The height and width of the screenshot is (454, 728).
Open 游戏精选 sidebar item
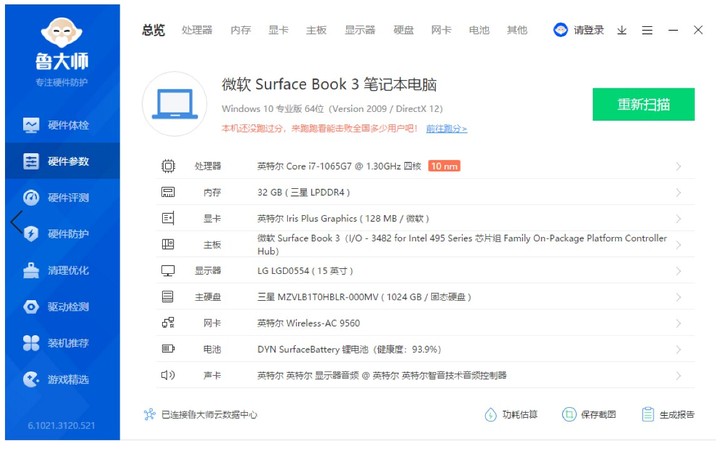click(x=62, y=380)
